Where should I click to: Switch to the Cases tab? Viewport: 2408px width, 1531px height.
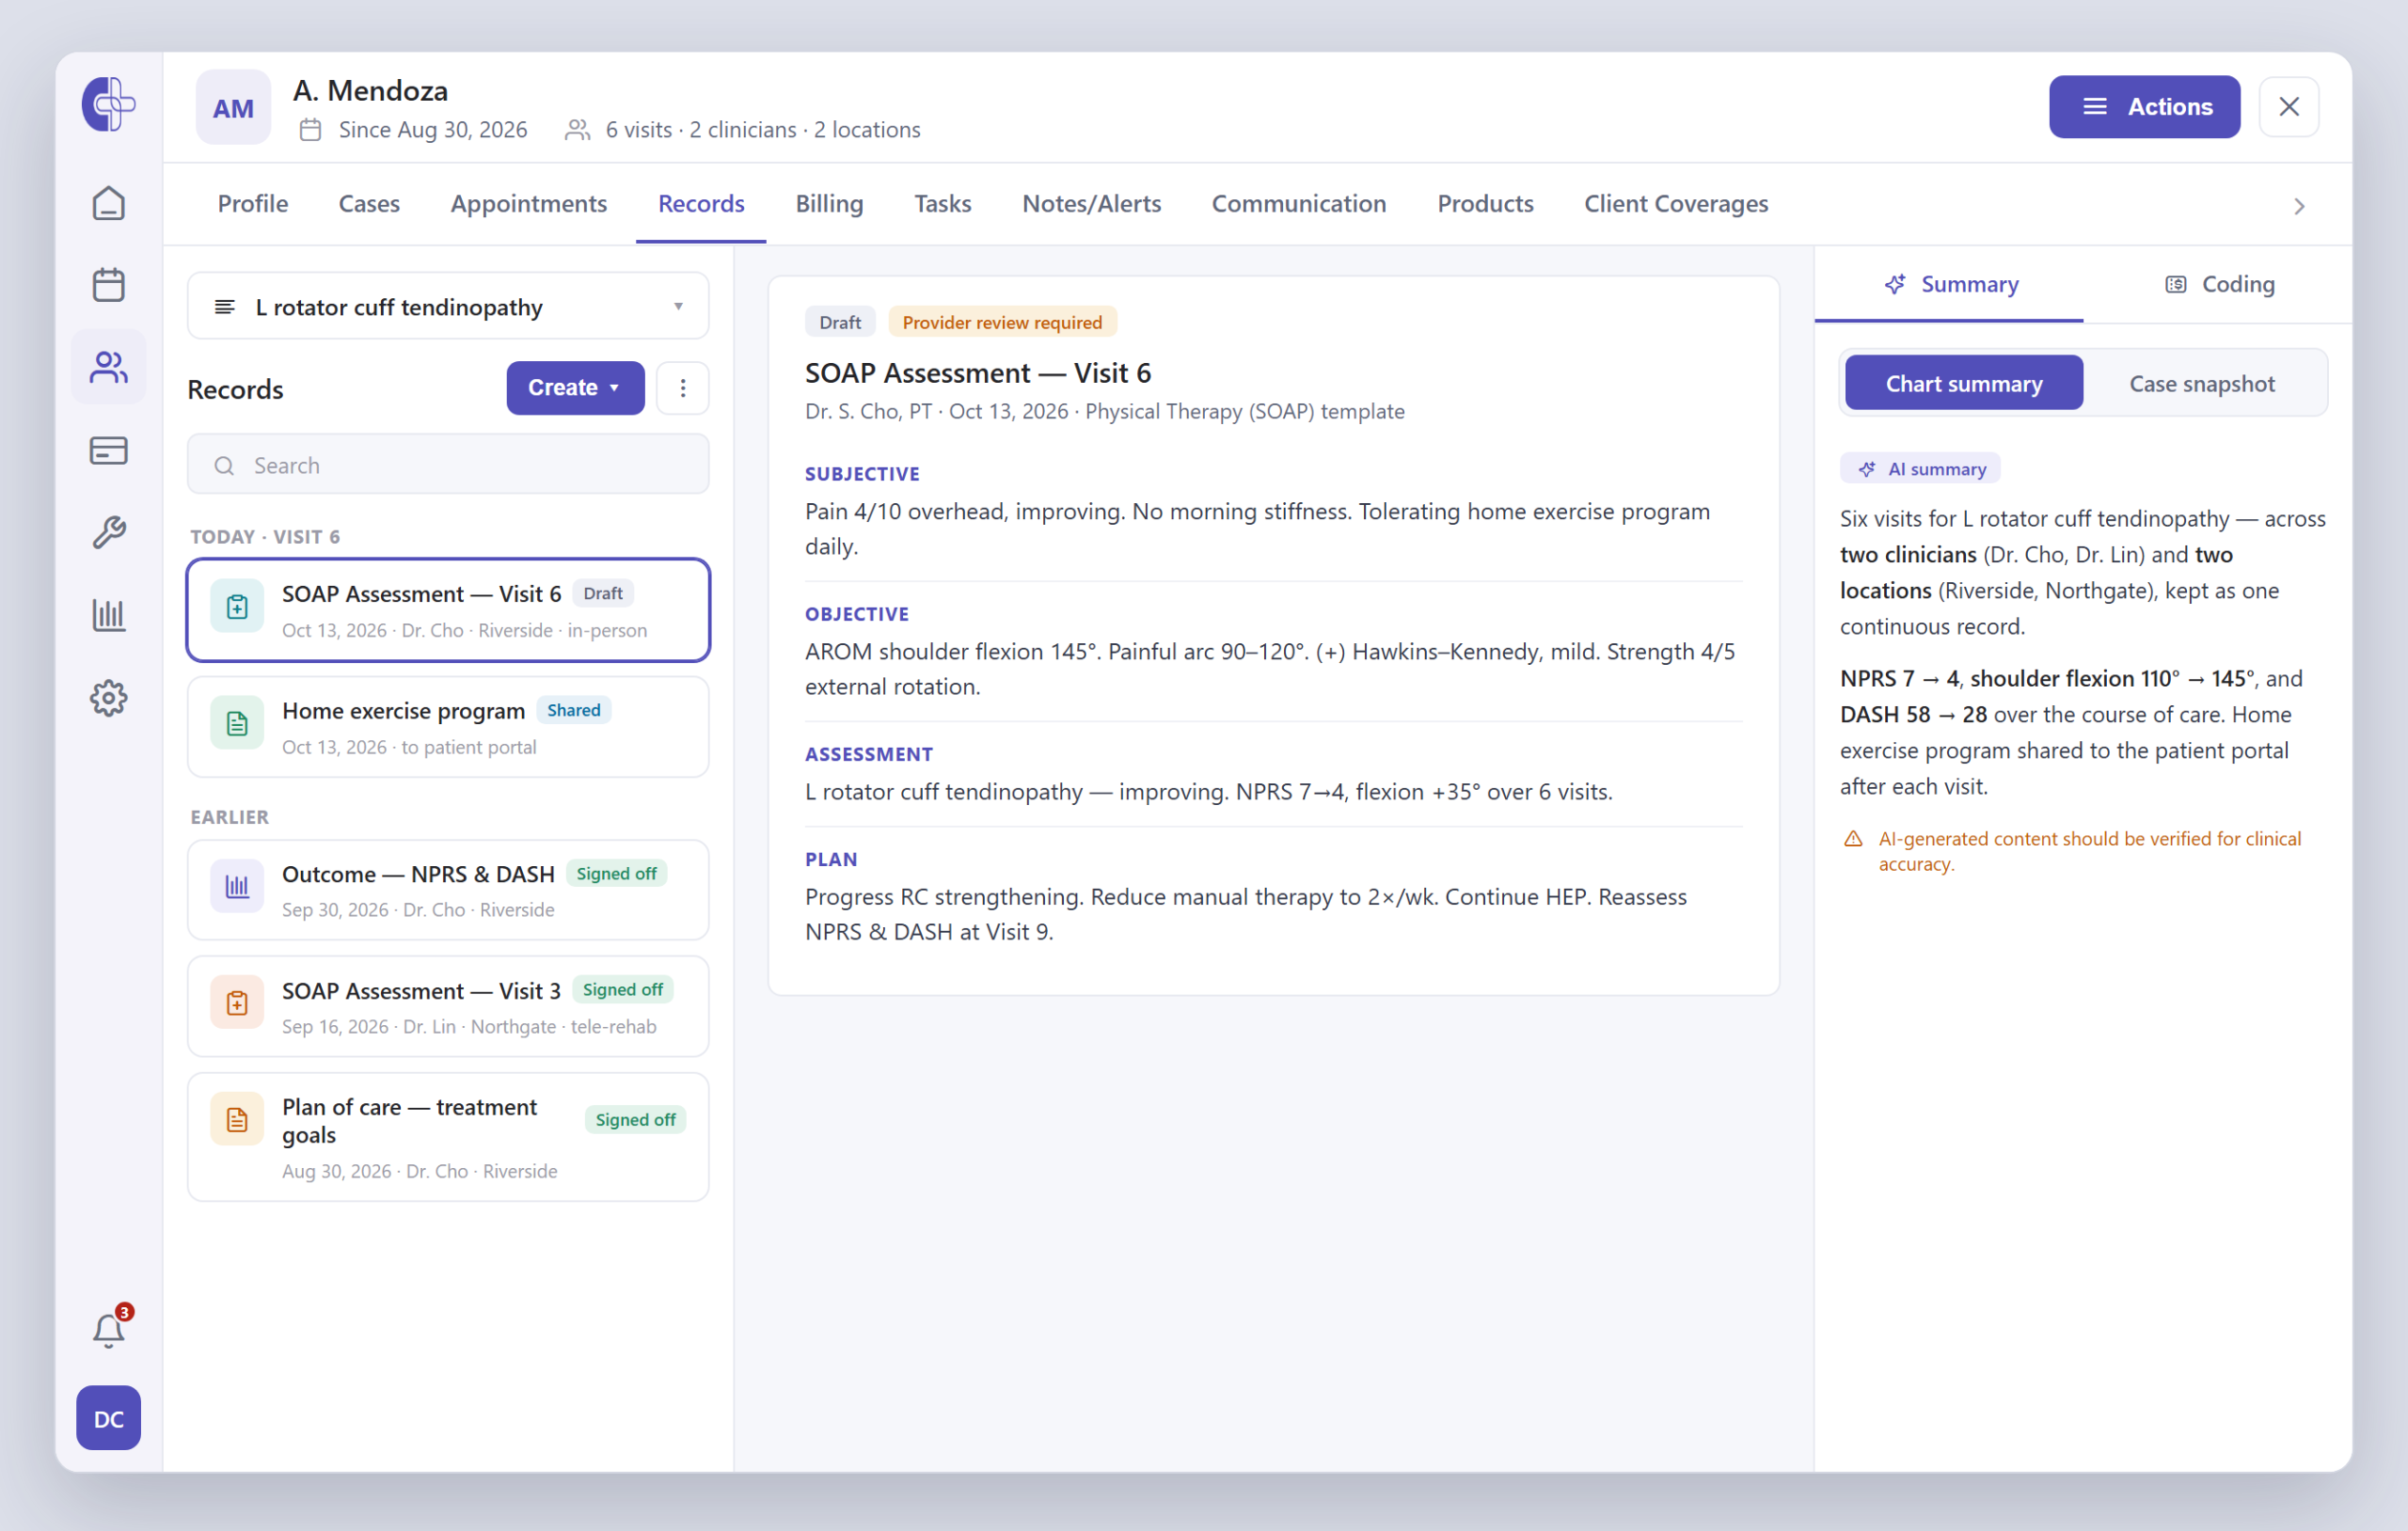pos(369,204)
